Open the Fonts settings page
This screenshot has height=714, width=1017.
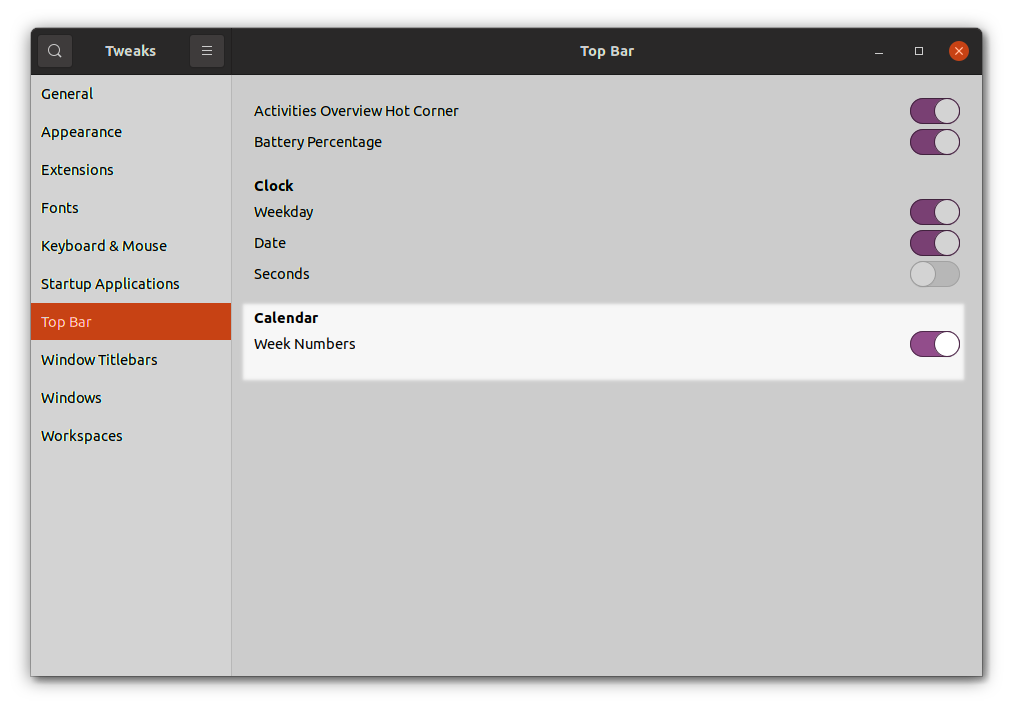coord(60,208)
